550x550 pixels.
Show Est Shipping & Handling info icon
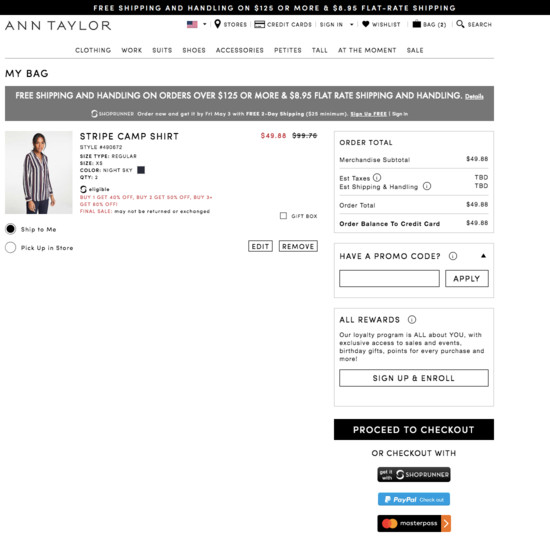point(427,186)
